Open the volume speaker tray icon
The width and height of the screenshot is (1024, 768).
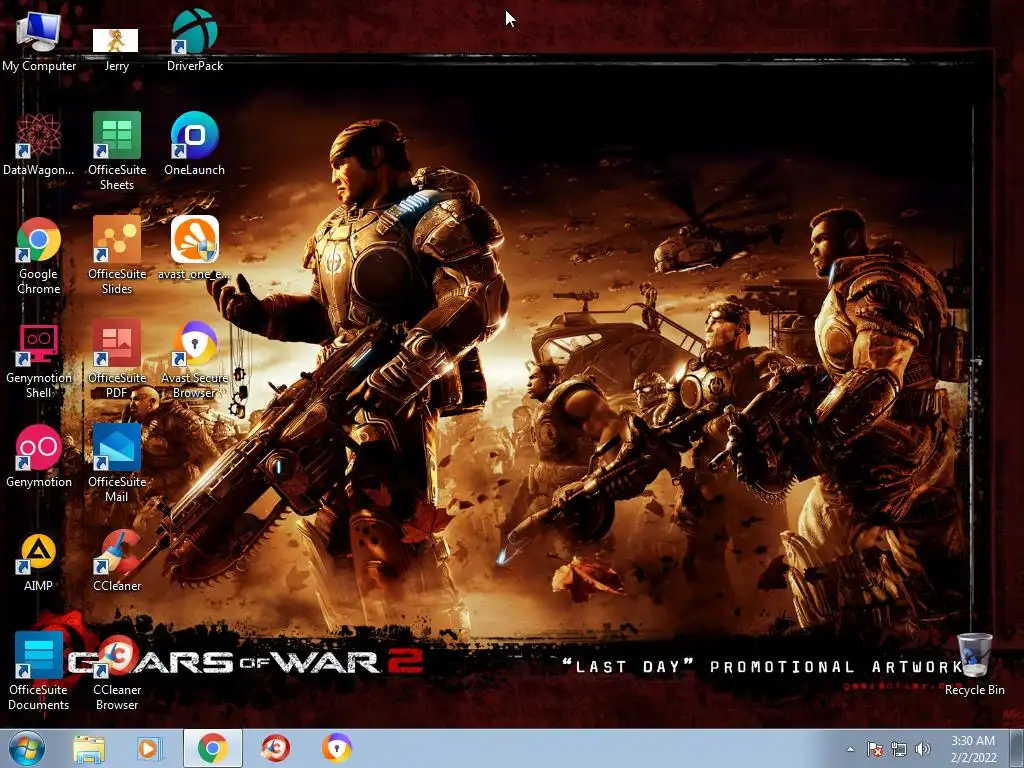(922, 749)
